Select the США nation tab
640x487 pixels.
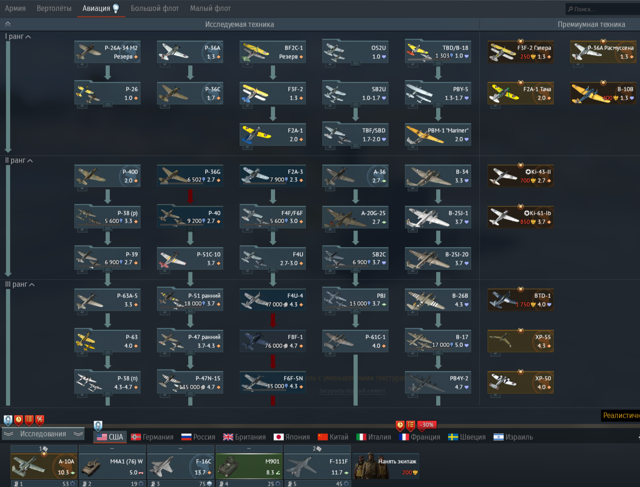click(x=110, y=437)
